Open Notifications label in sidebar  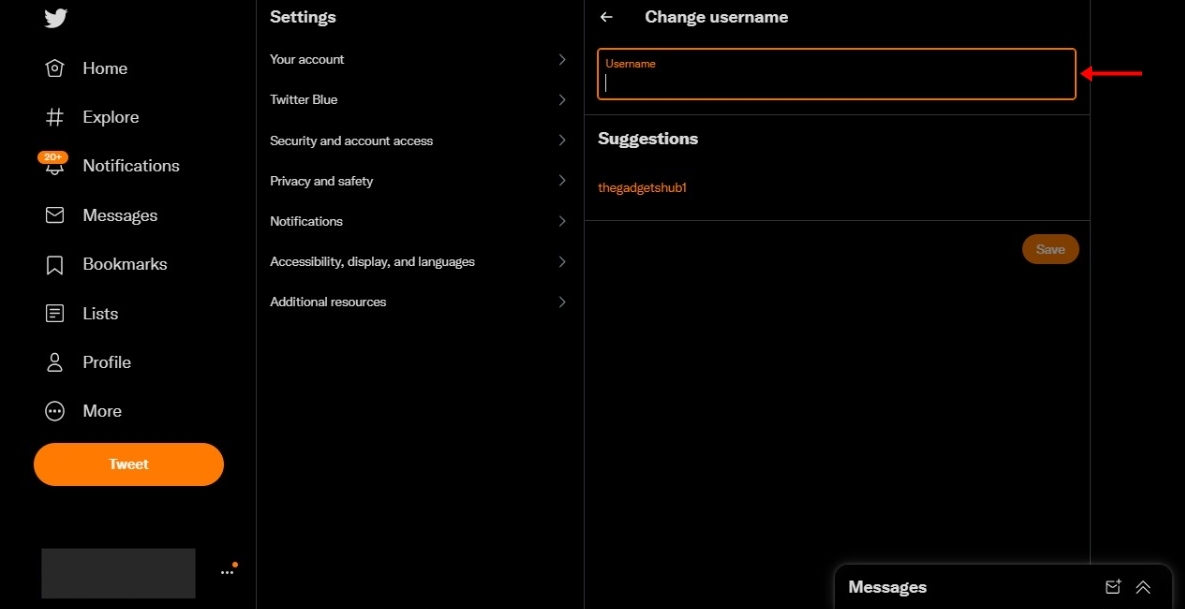[x=131, y=166]
